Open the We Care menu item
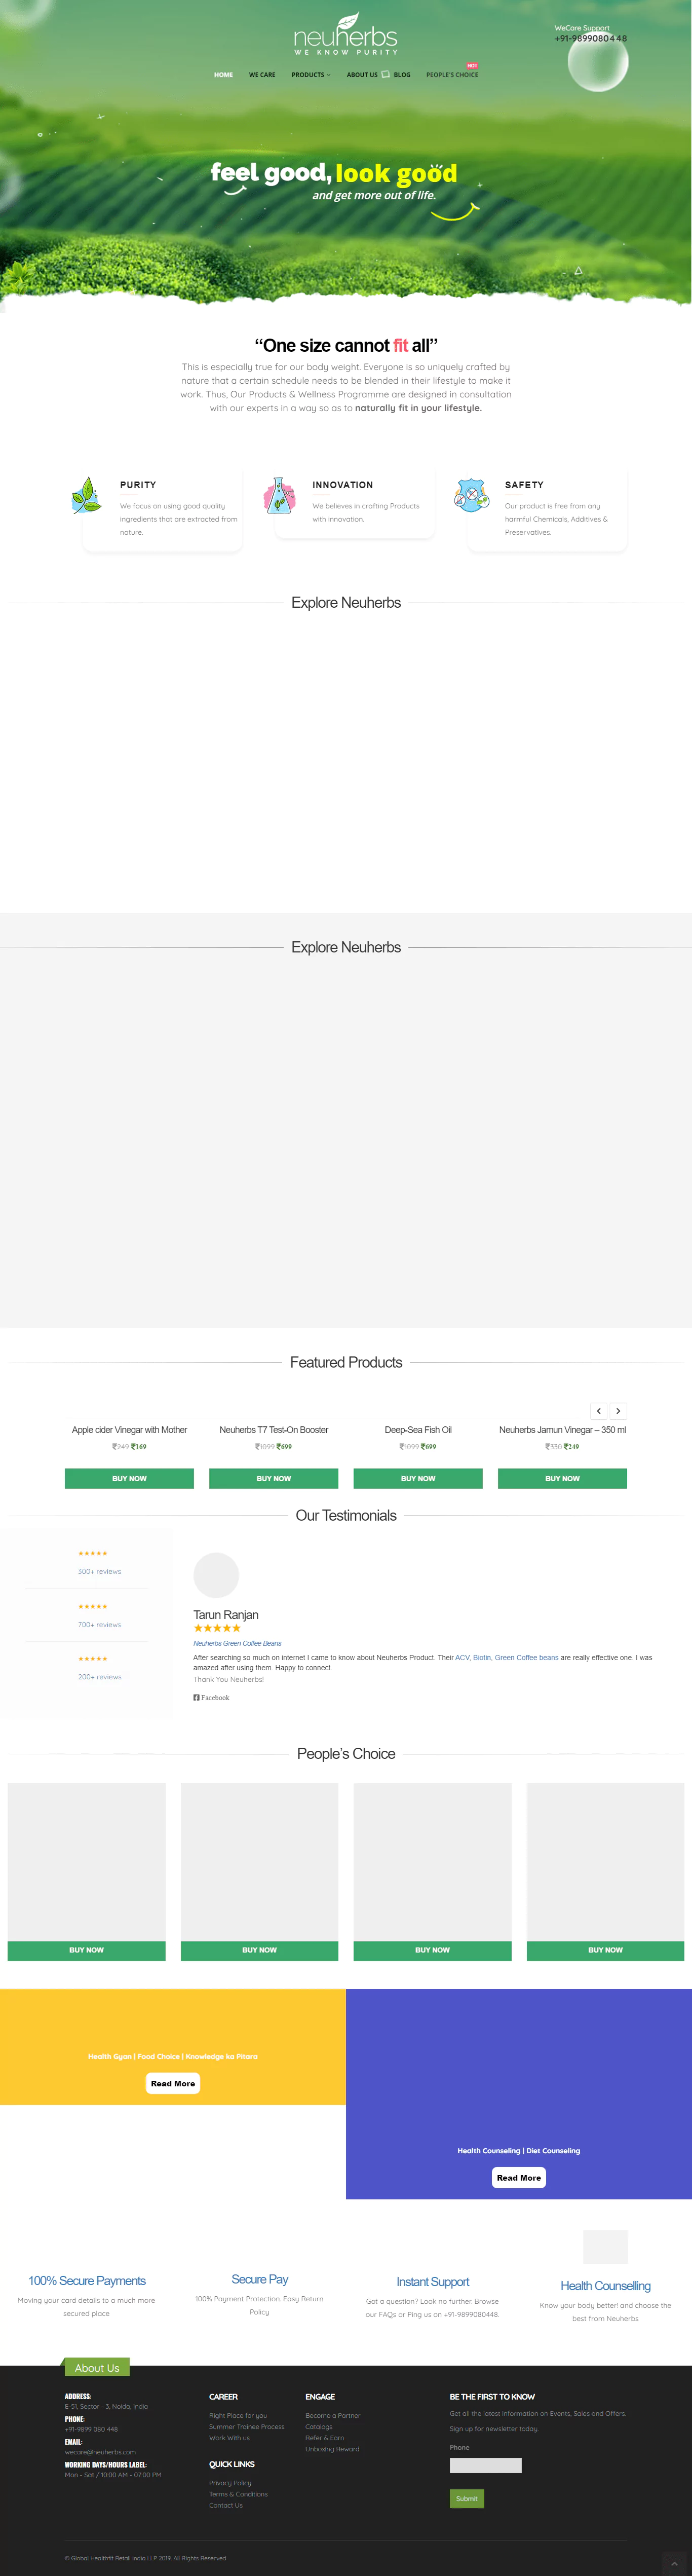692x2576 pixels. tap(262, 75)
